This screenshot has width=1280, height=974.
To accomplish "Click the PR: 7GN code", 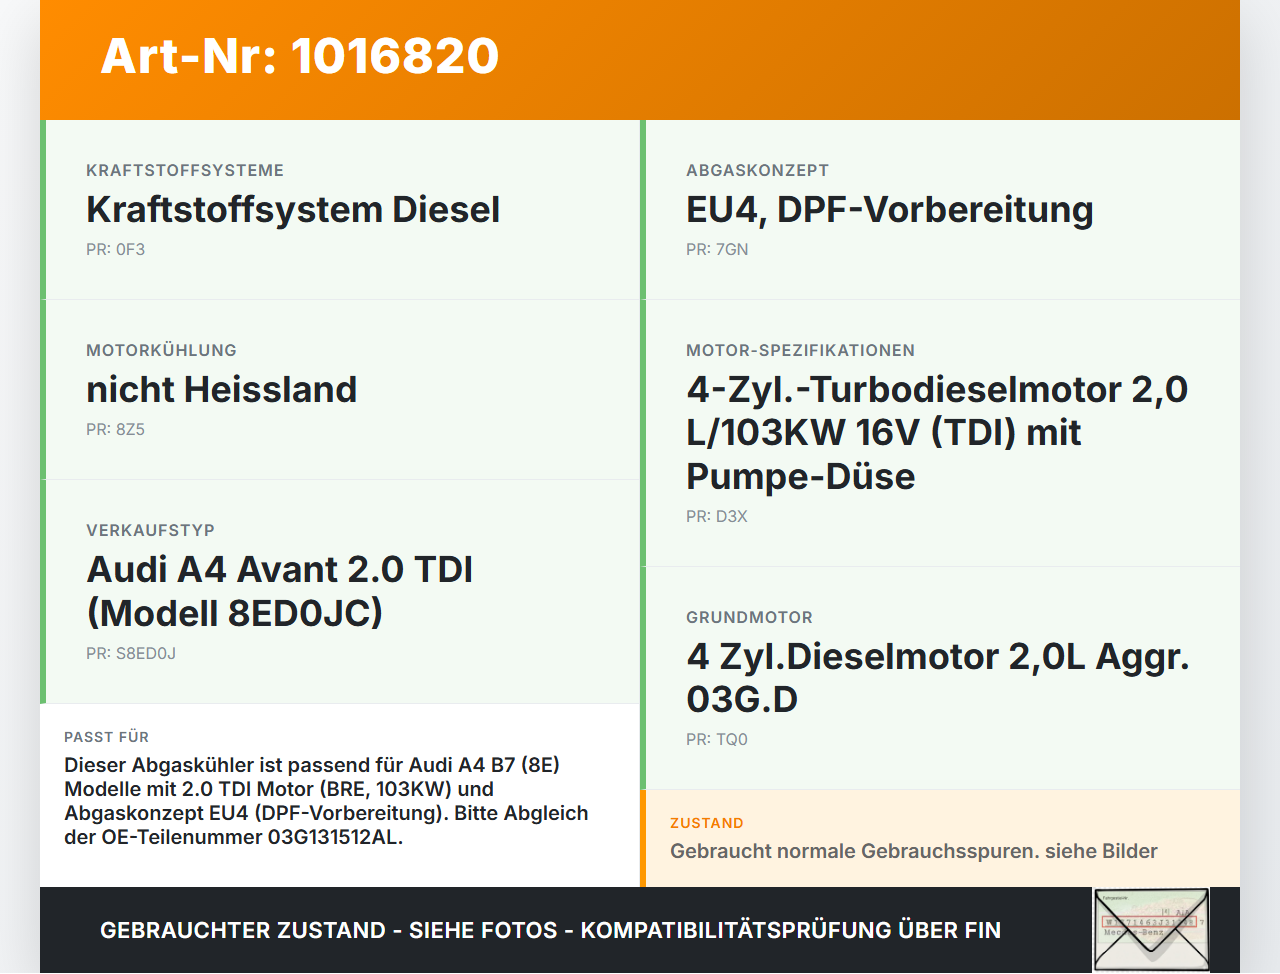I will [x=717, y=249].
